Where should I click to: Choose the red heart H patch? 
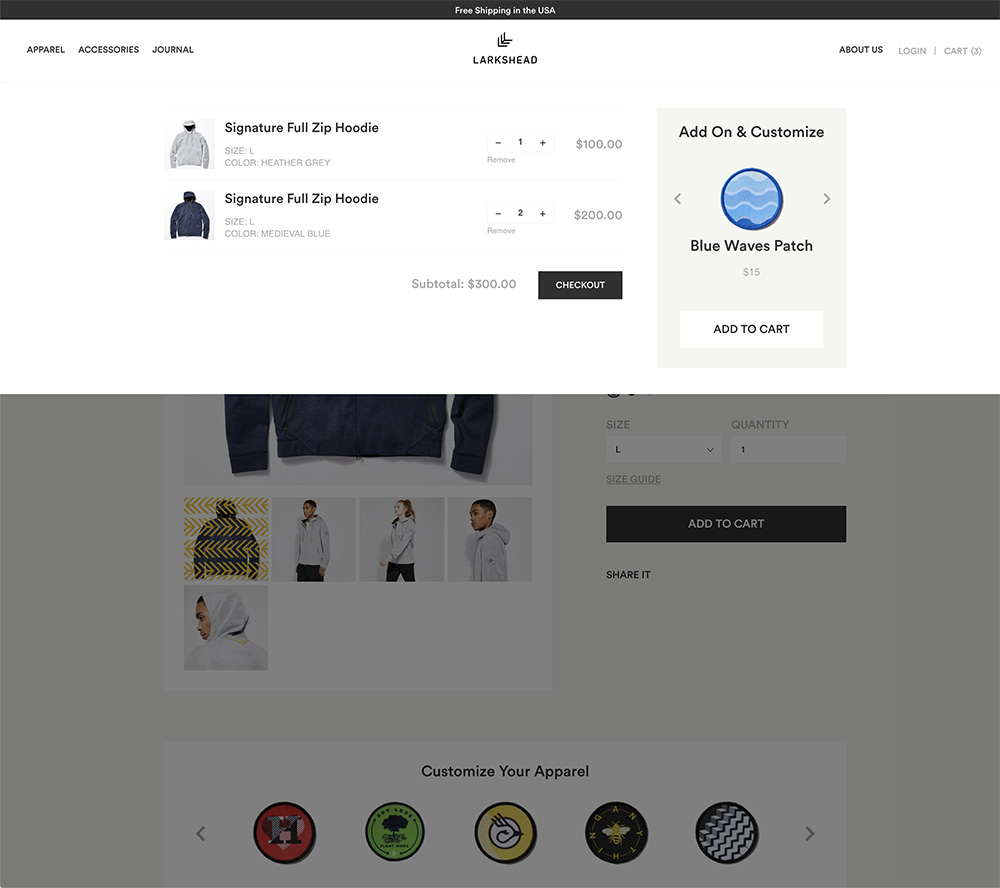point(284,832)
